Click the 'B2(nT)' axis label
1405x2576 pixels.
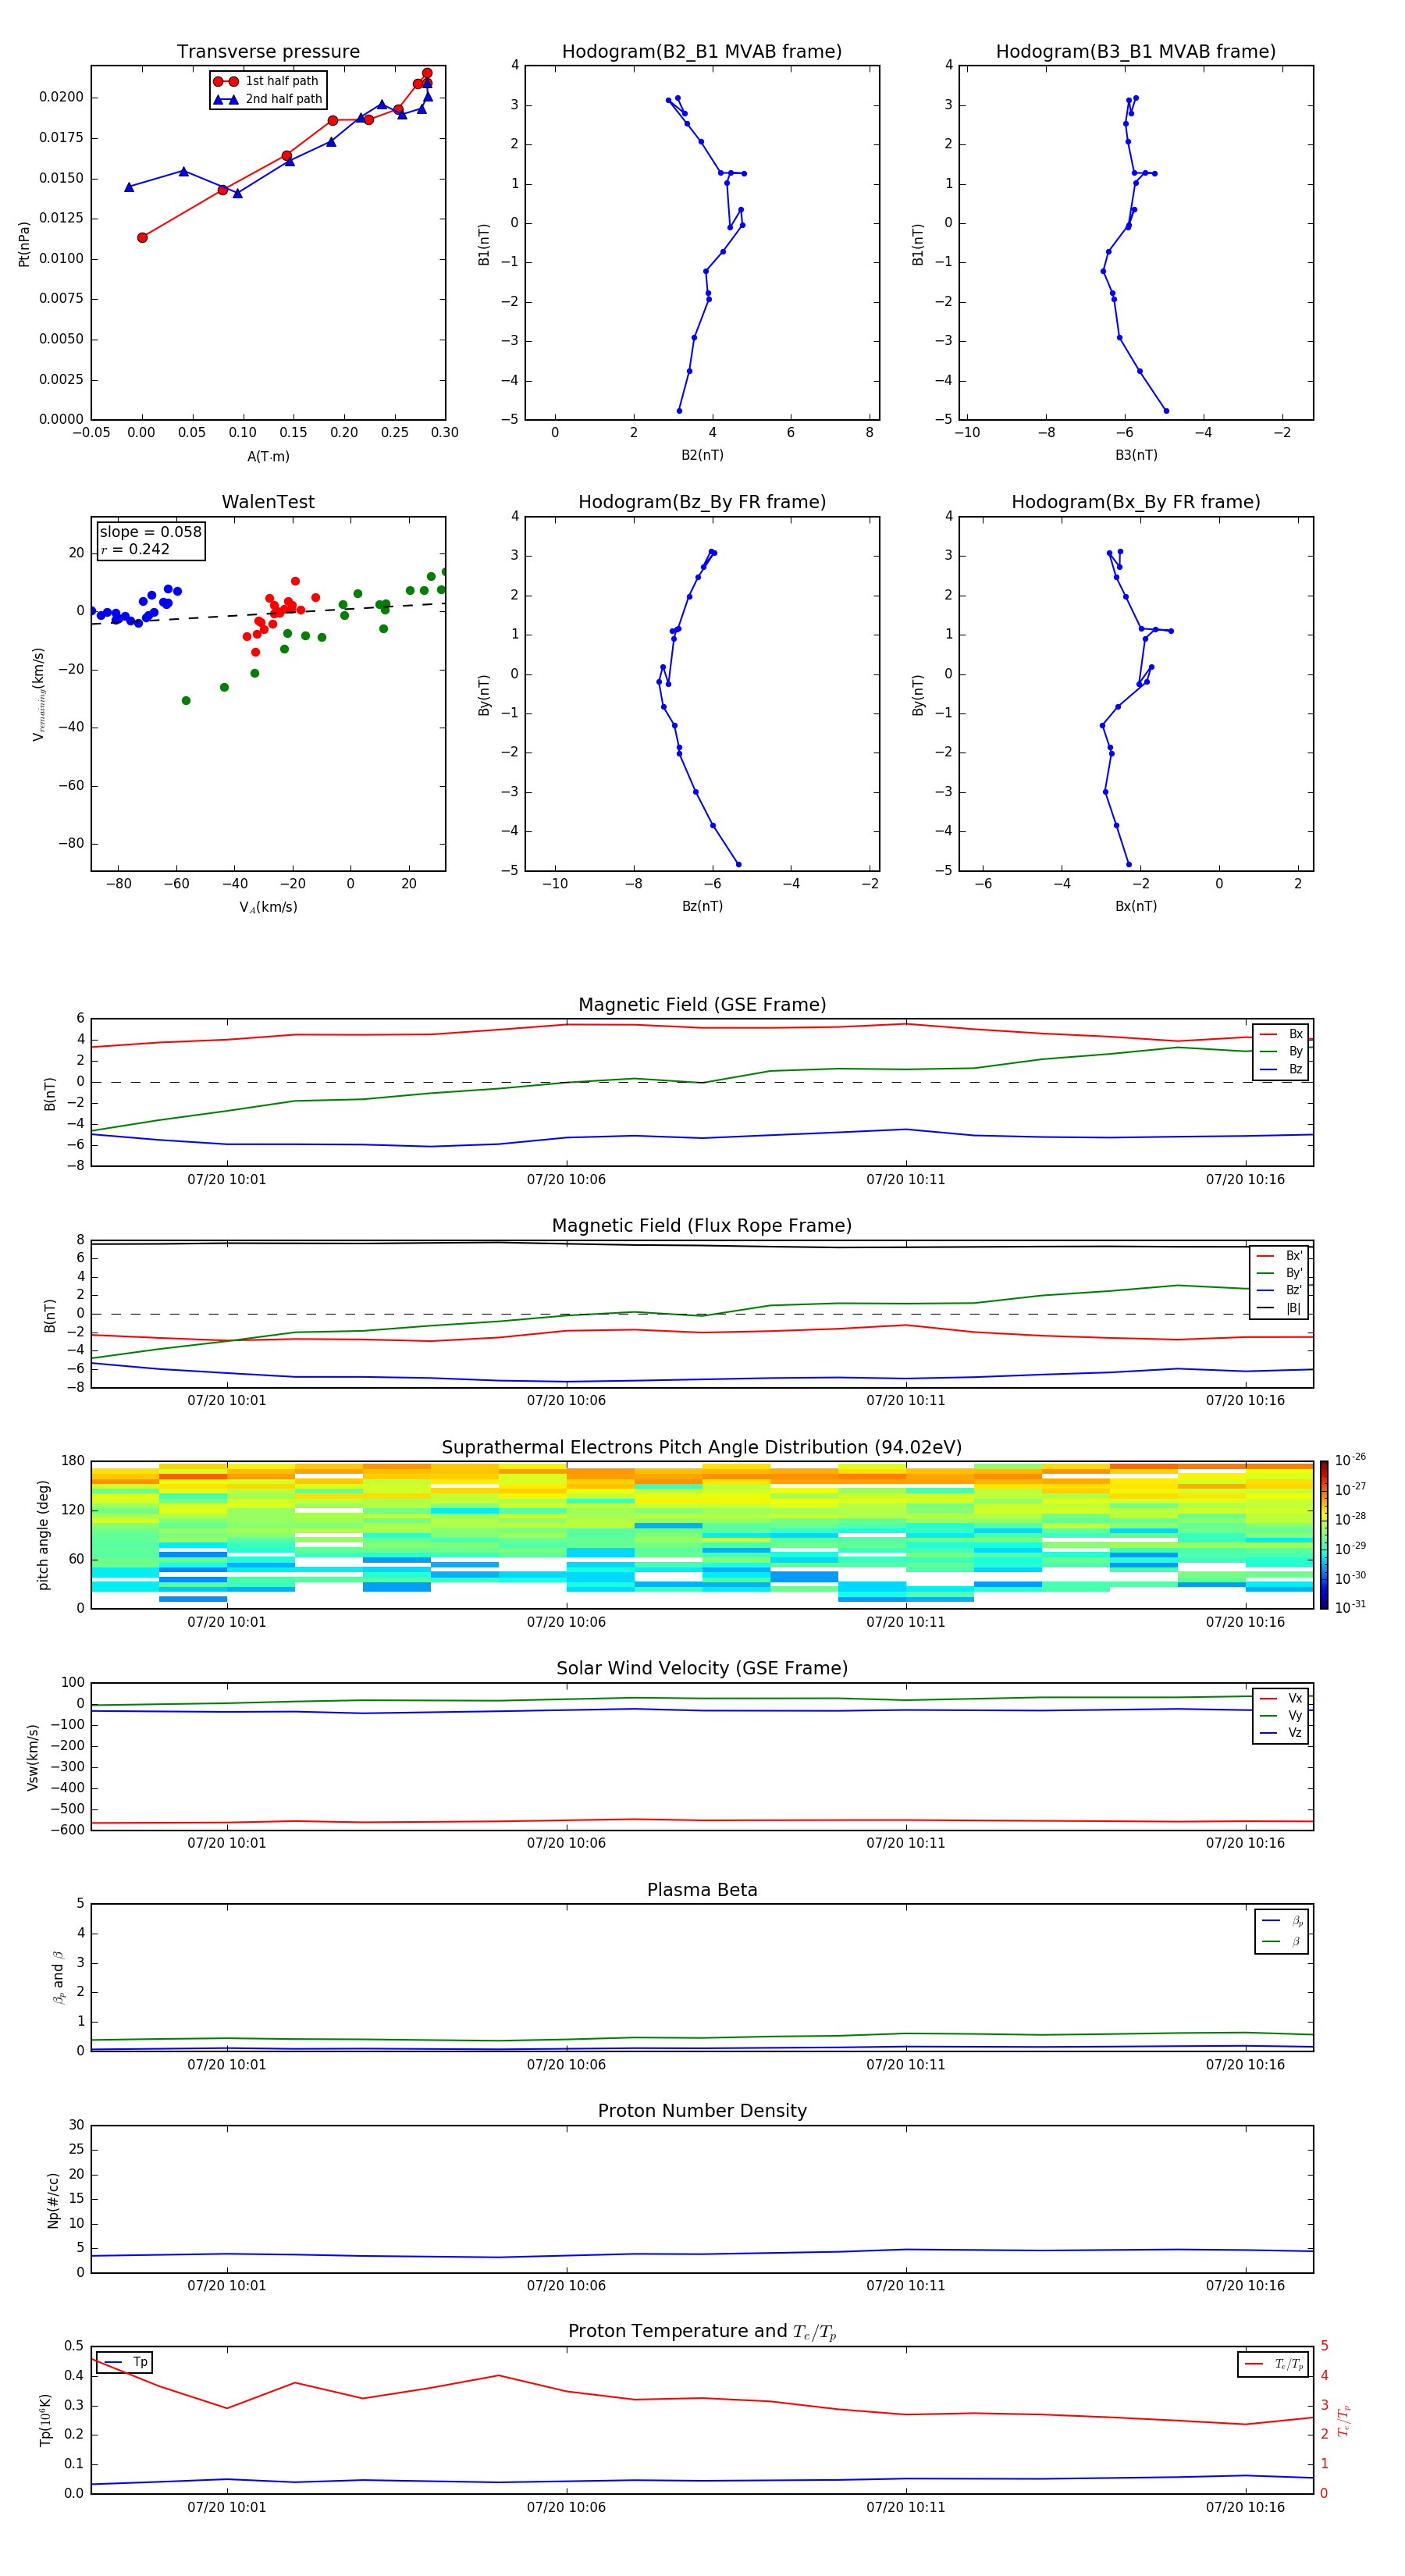(702, 455)
